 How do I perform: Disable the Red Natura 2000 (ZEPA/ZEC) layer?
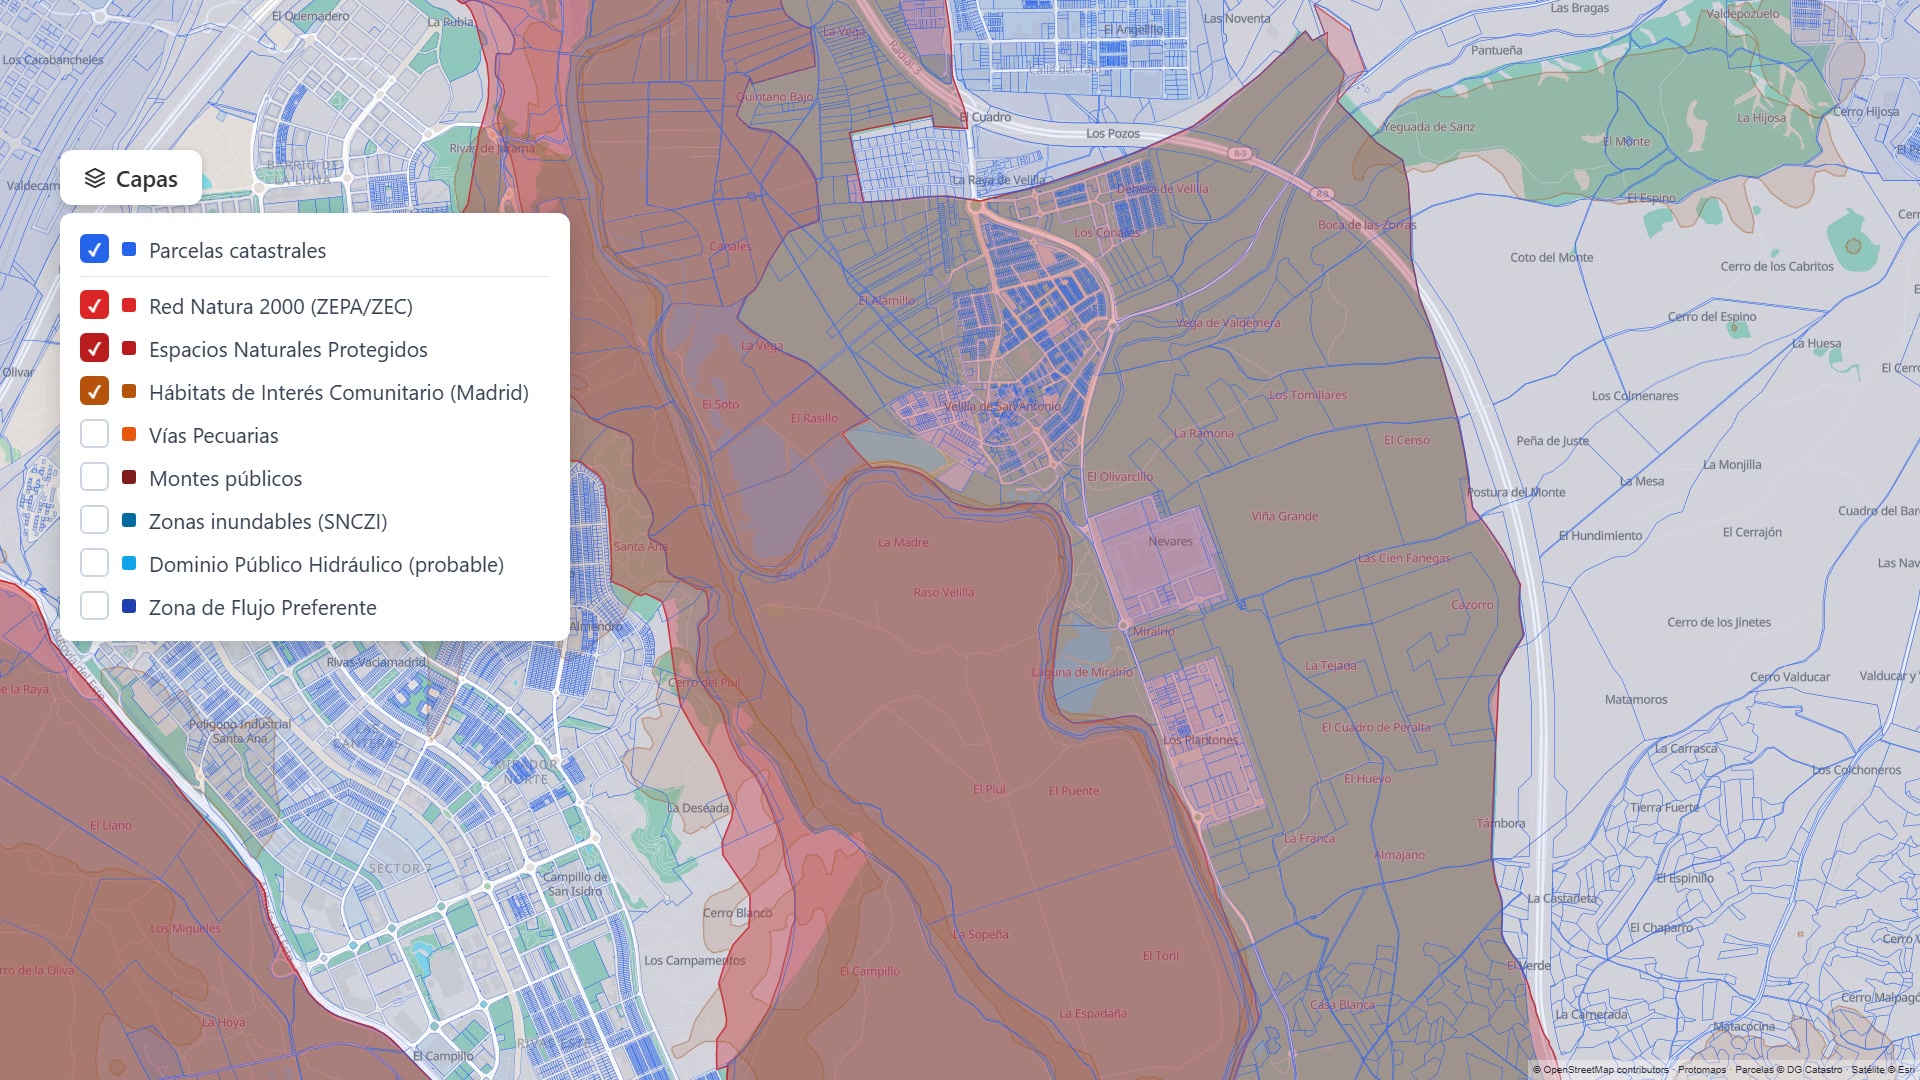click(94, 305)
